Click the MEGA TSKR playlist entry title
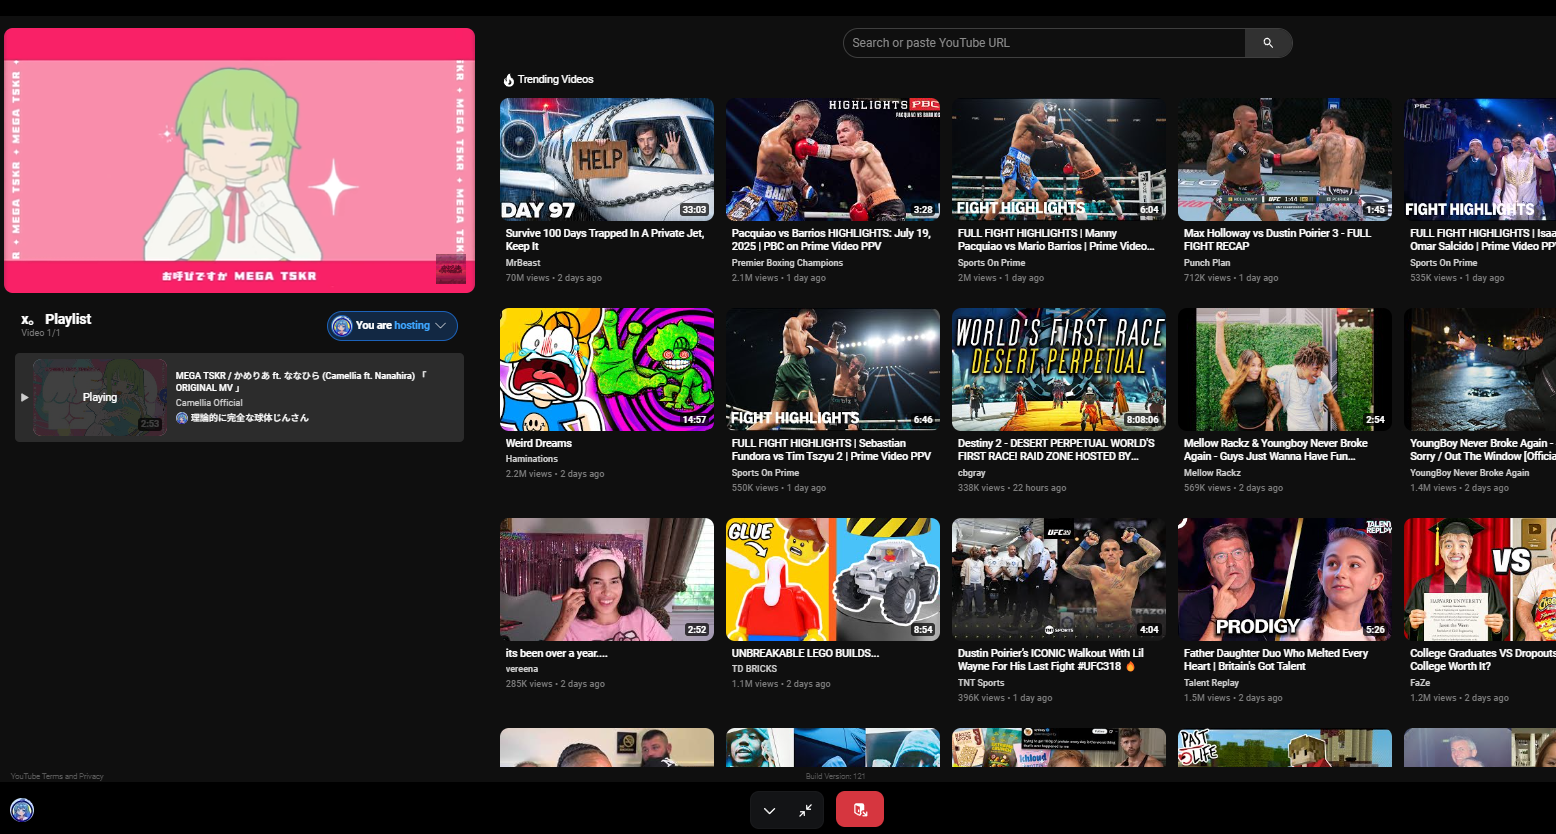Image resolution: width=1556 pixels, height=834 pixels. pos(301,382)
